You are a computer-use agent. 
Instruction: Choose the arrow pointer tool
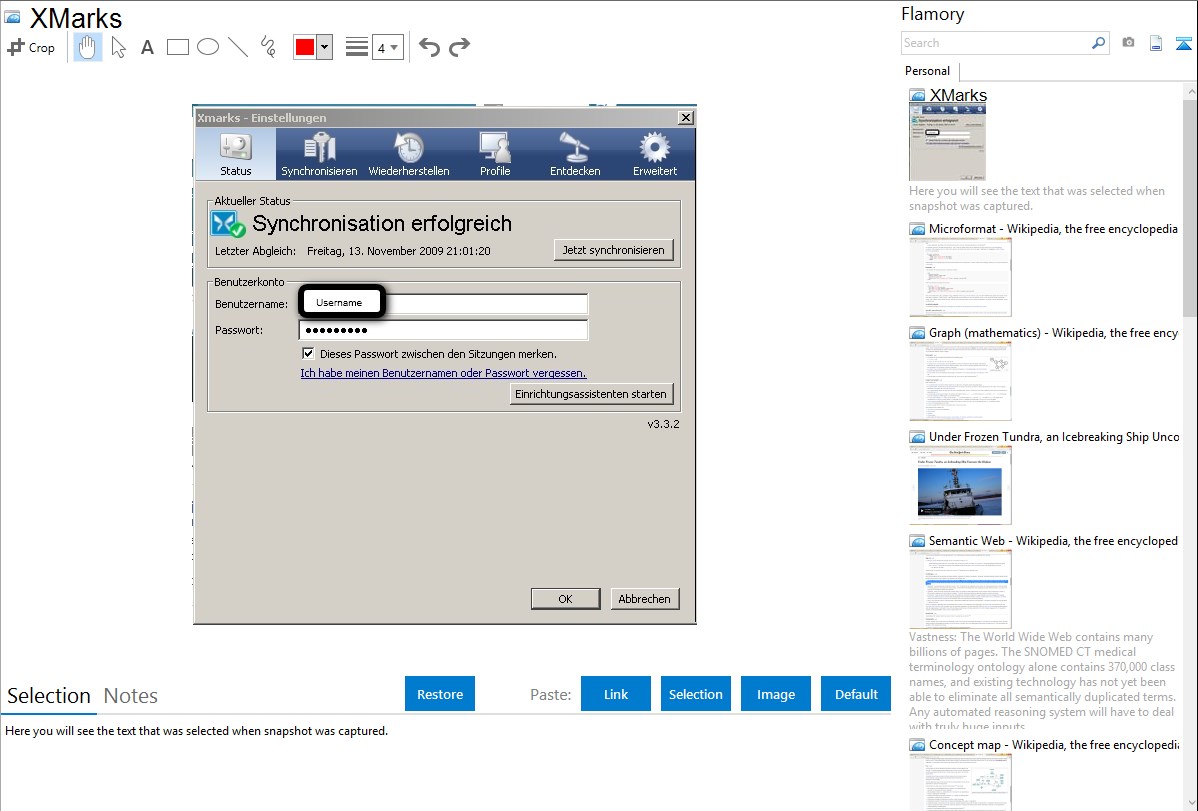pos(119,47)
